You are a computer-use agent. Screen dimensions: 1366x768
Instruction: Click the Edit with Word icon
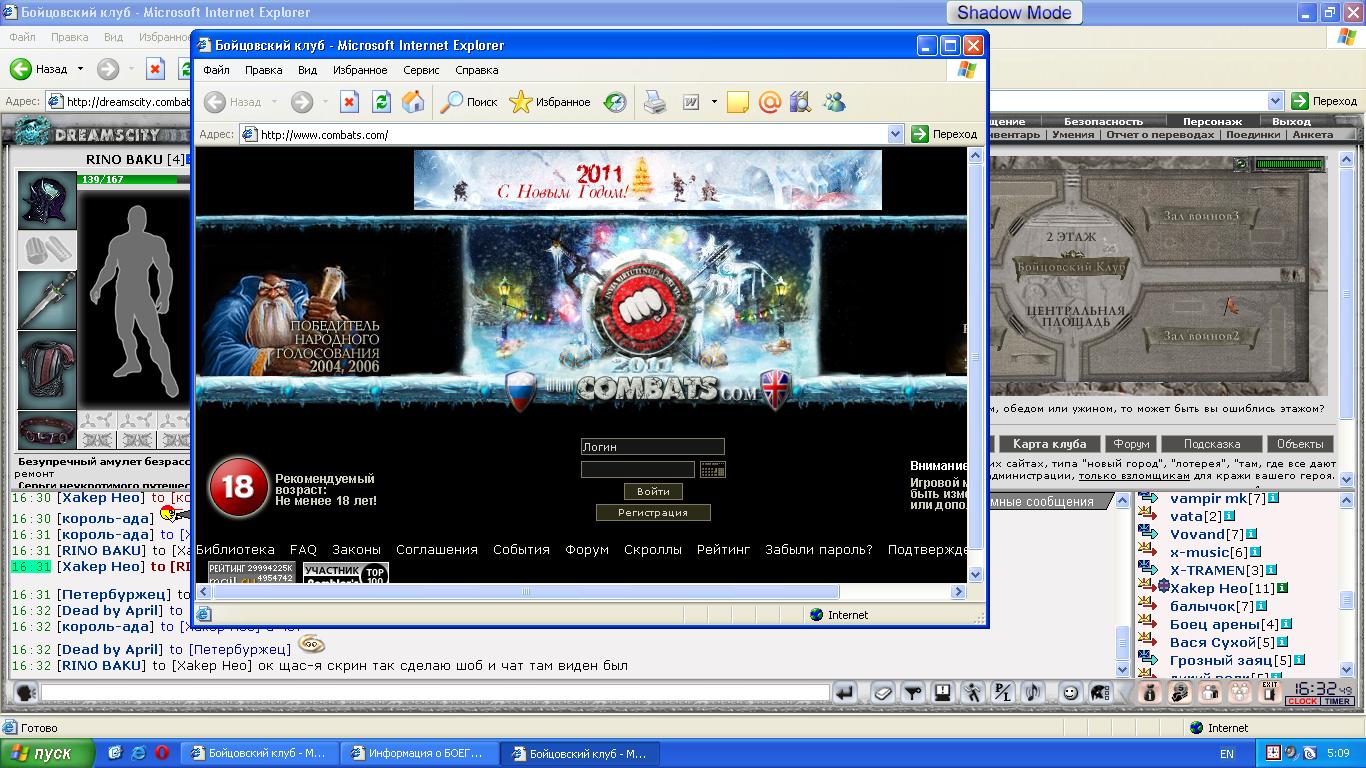(x=691, y=102)
